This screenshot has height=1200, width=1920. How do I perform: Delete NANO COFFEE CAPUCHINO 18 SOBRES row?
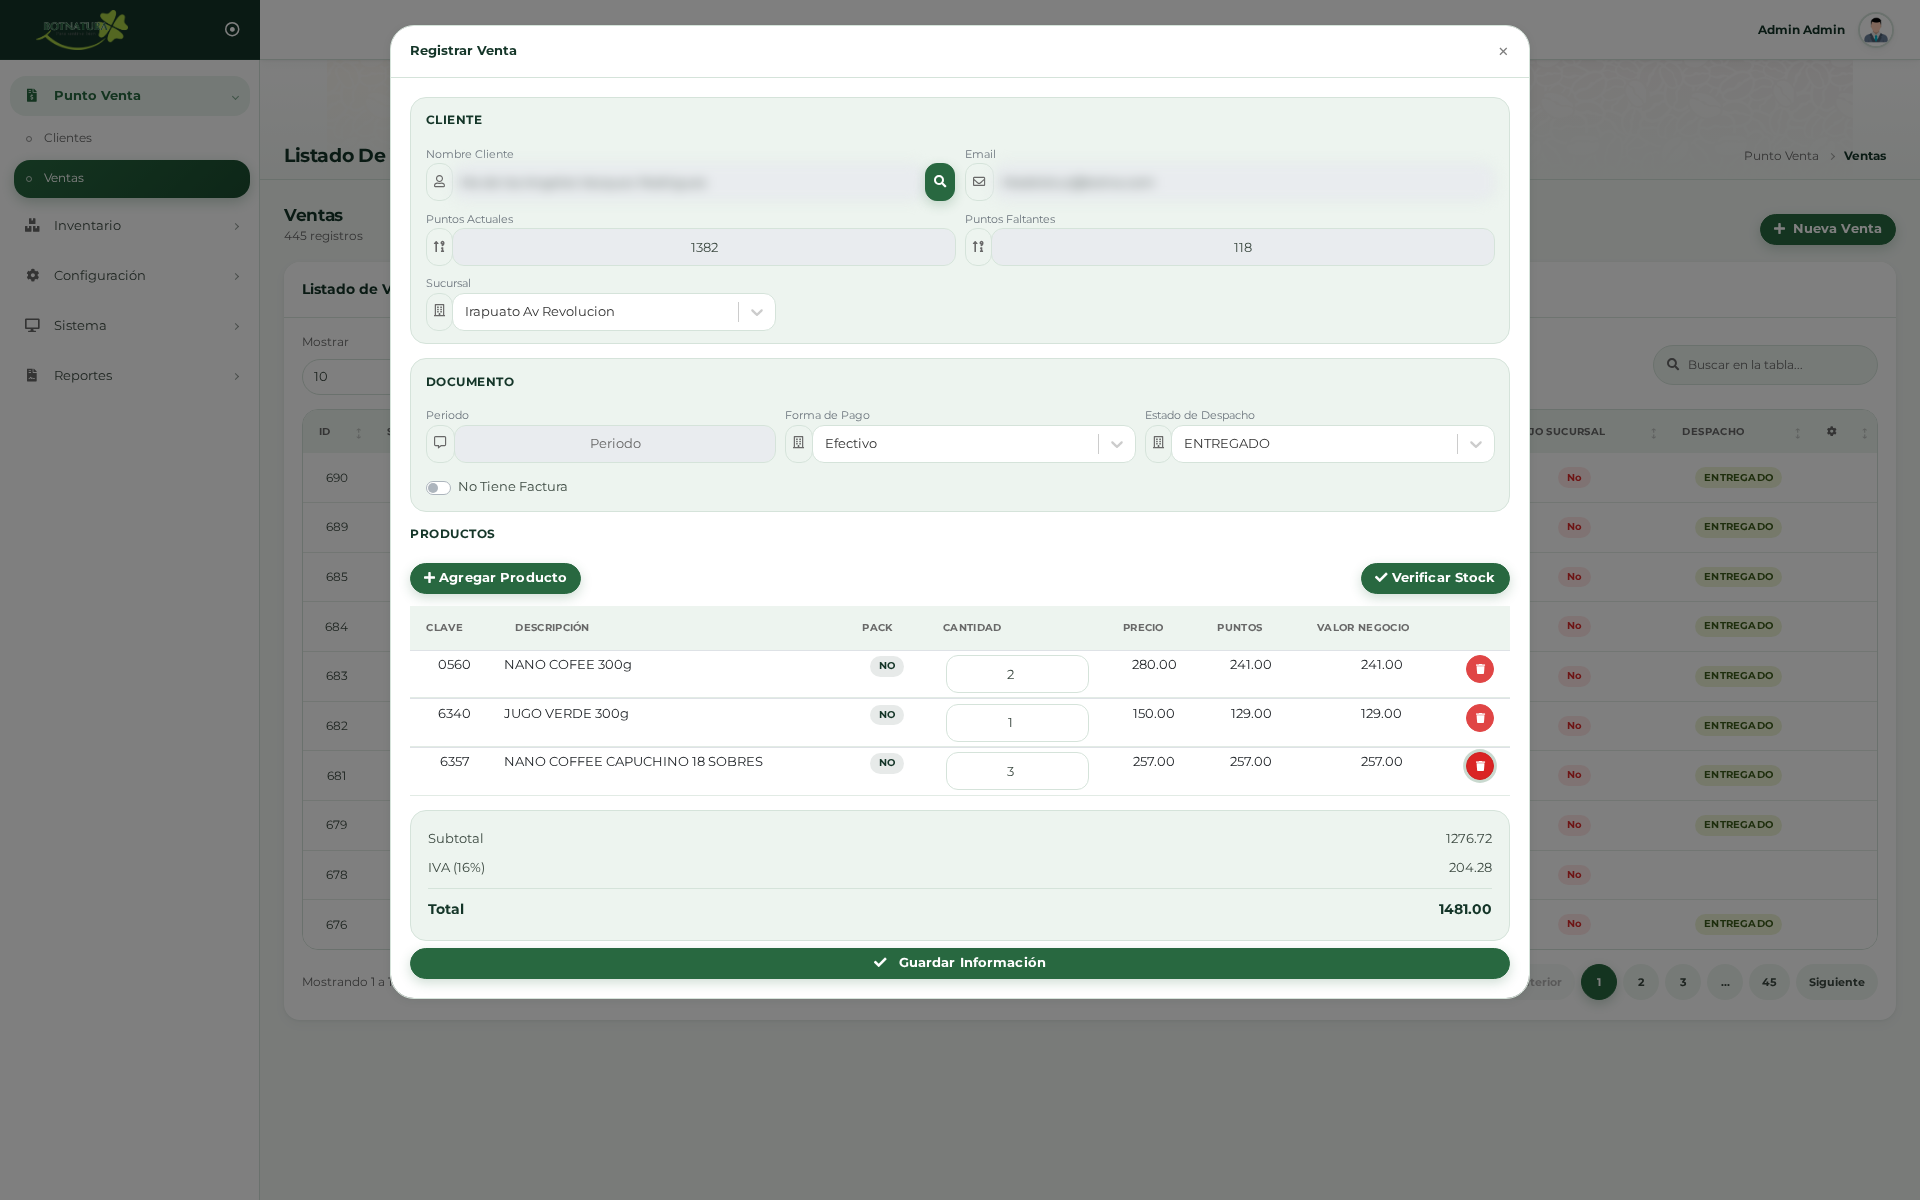point(1479,766)
